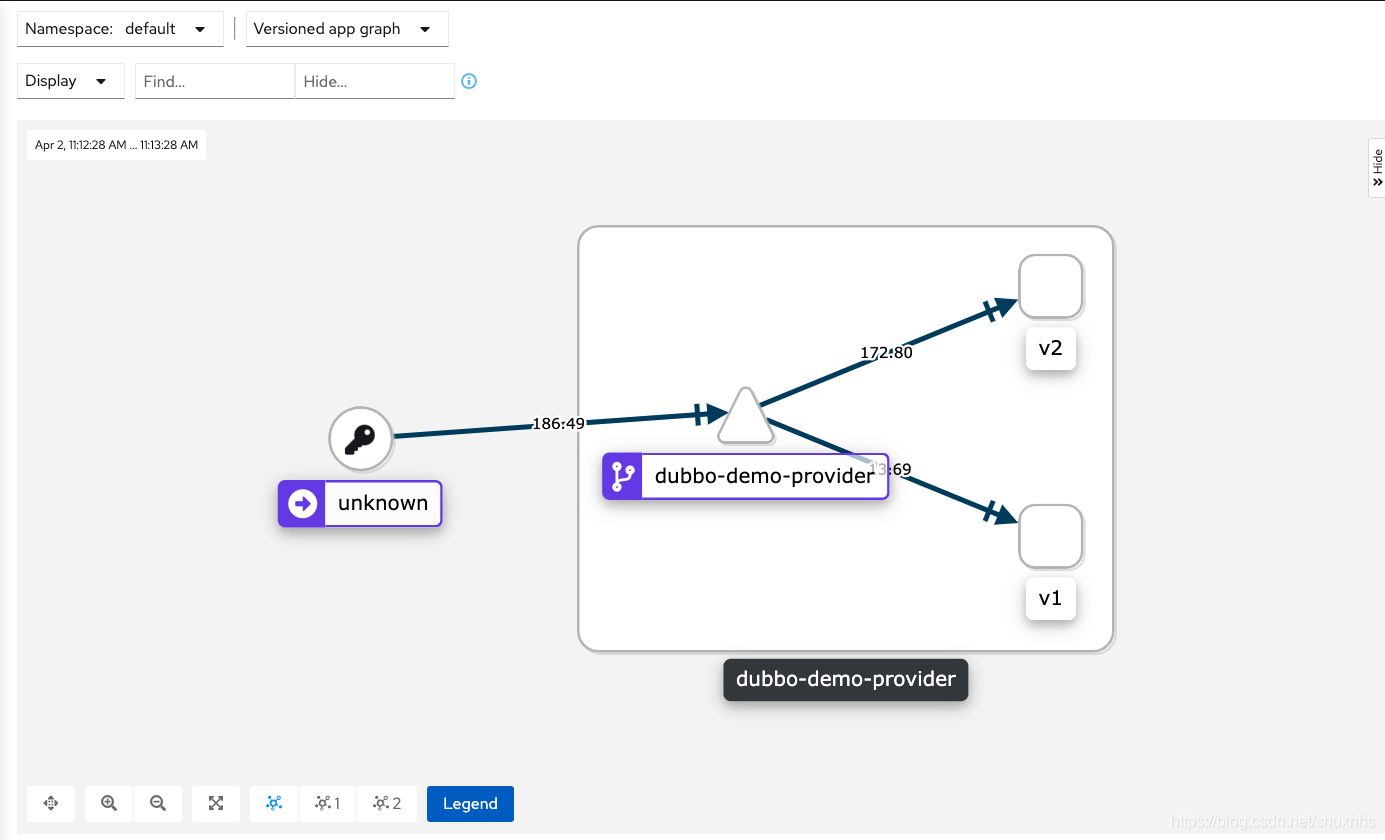Fit graph to screen icon
Viewport: 1385px width, 840px height.
pyautogui.click(x=215, y=803)
